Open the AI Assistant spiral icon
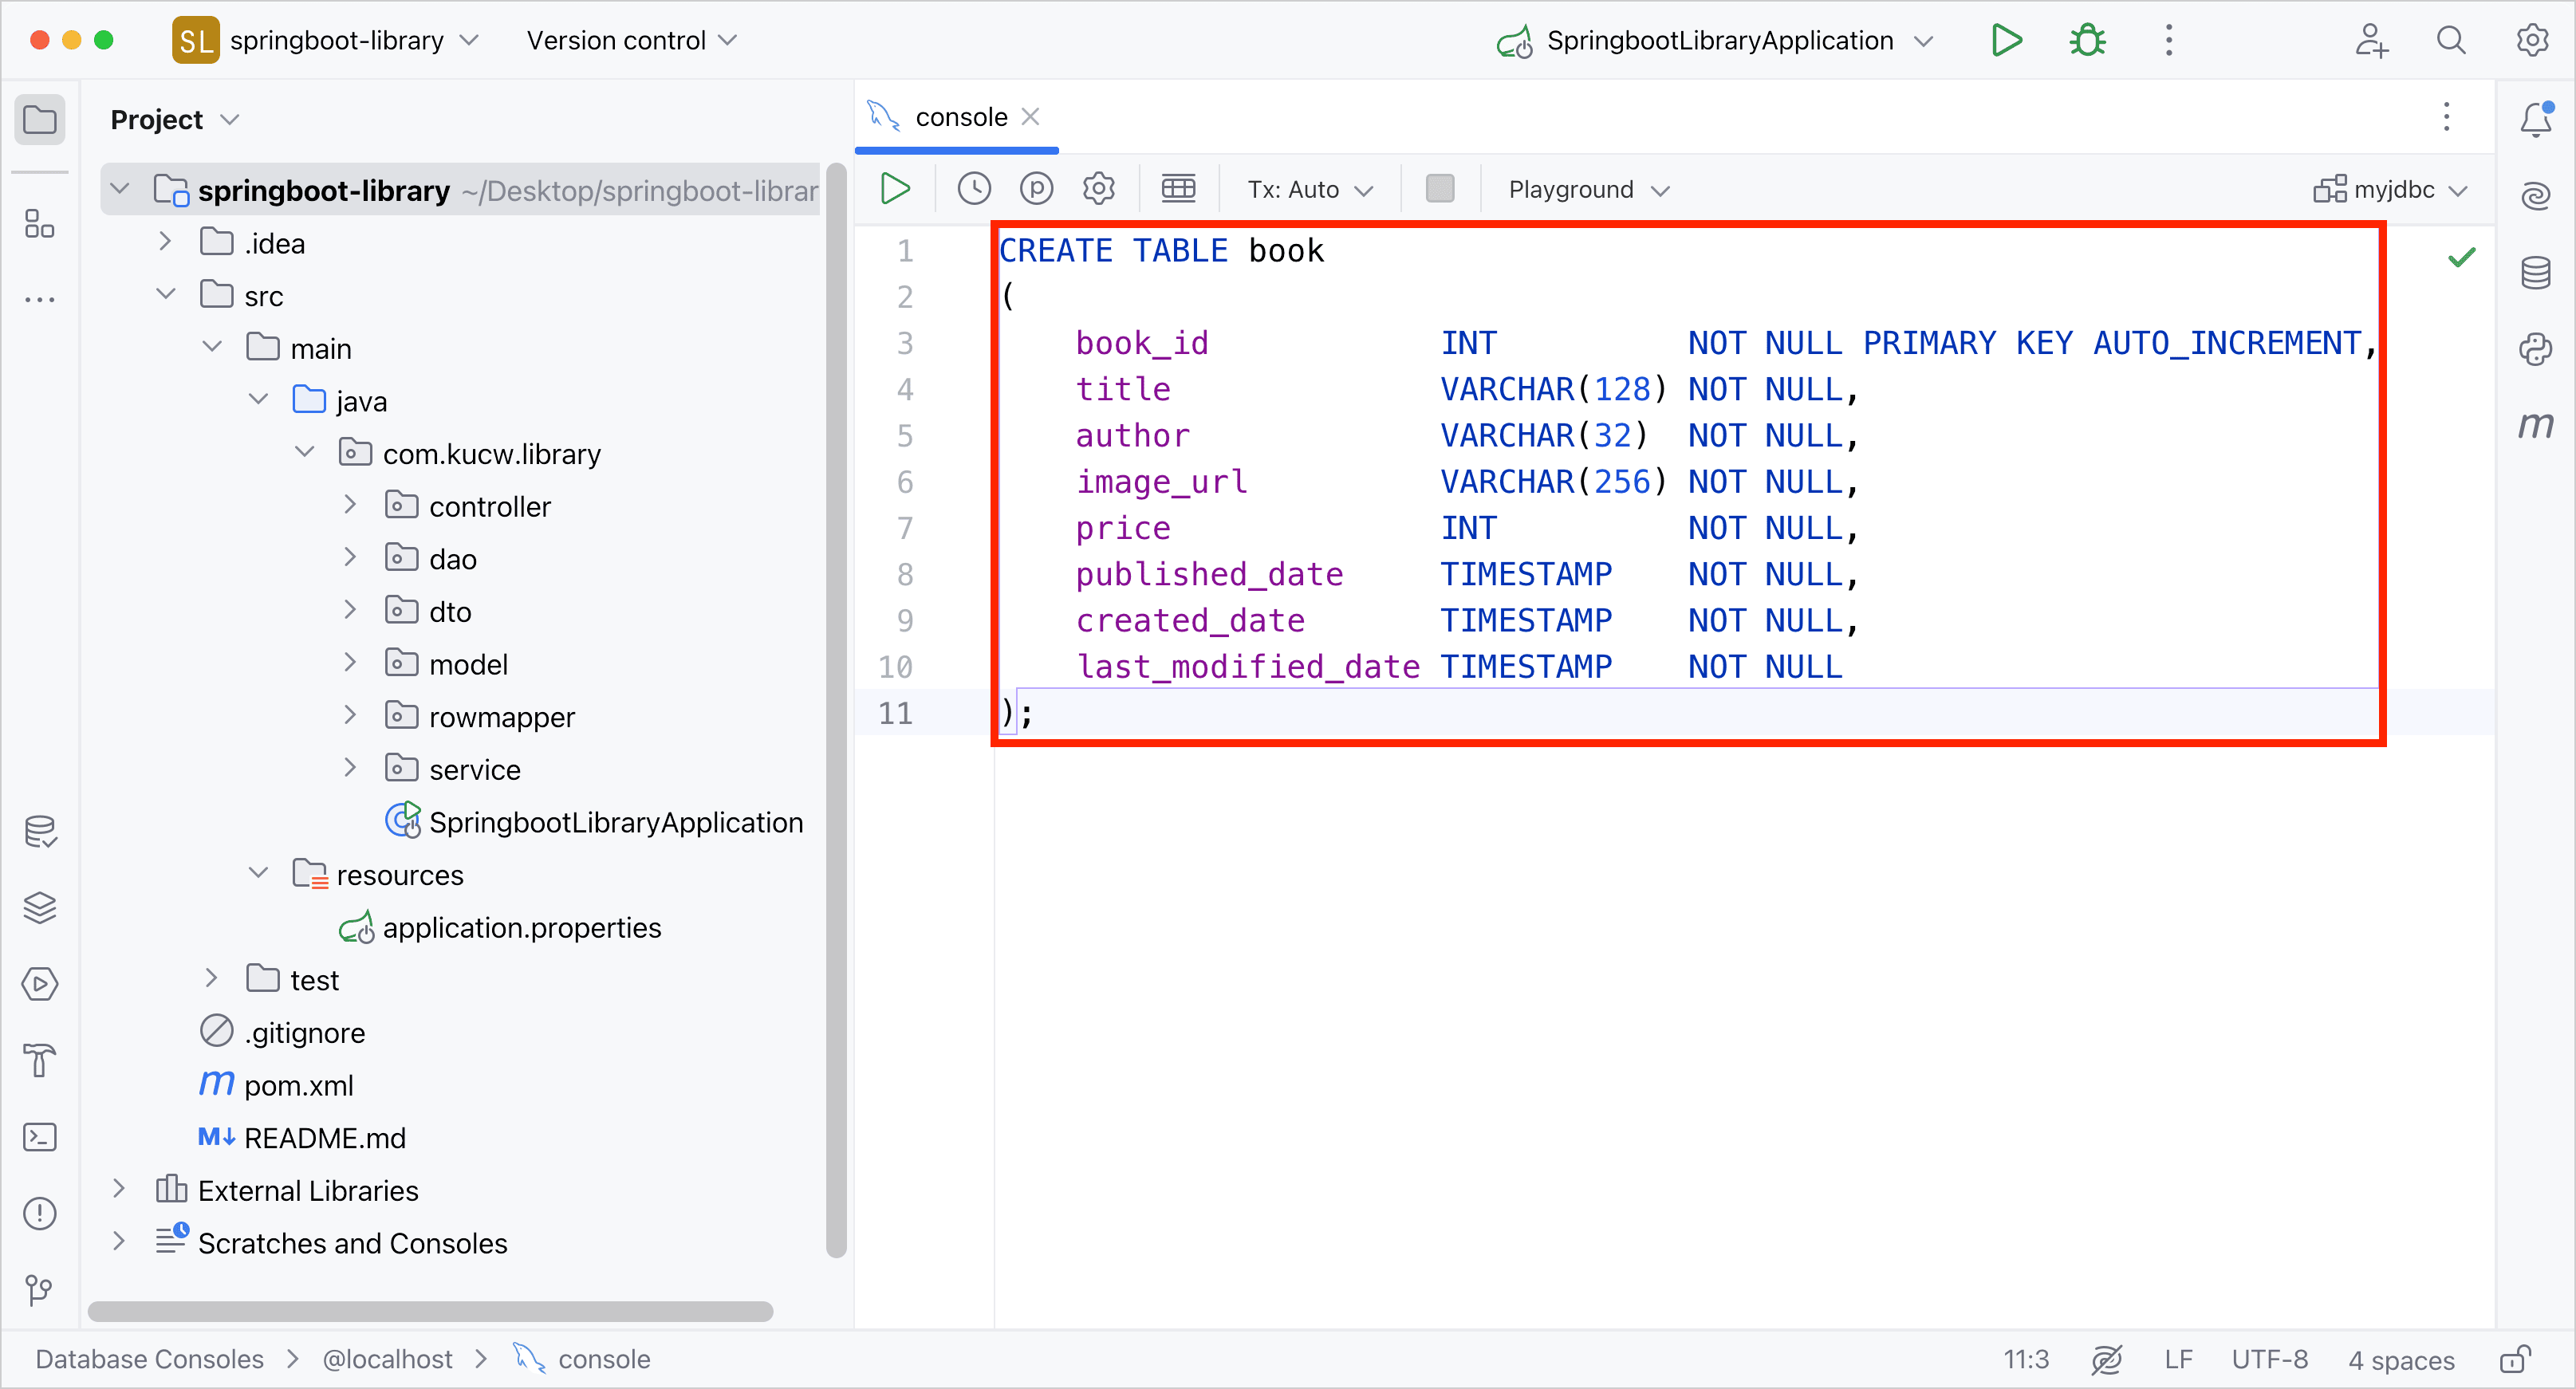Screen dimensions: 2576x1389 pyautogui.click(x=2536, y=196)
